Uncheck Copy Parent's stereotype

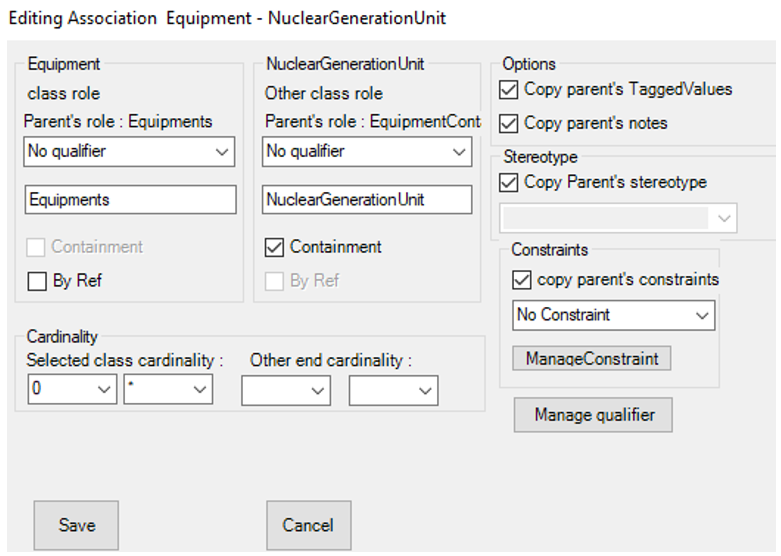(x=509, y=183)
